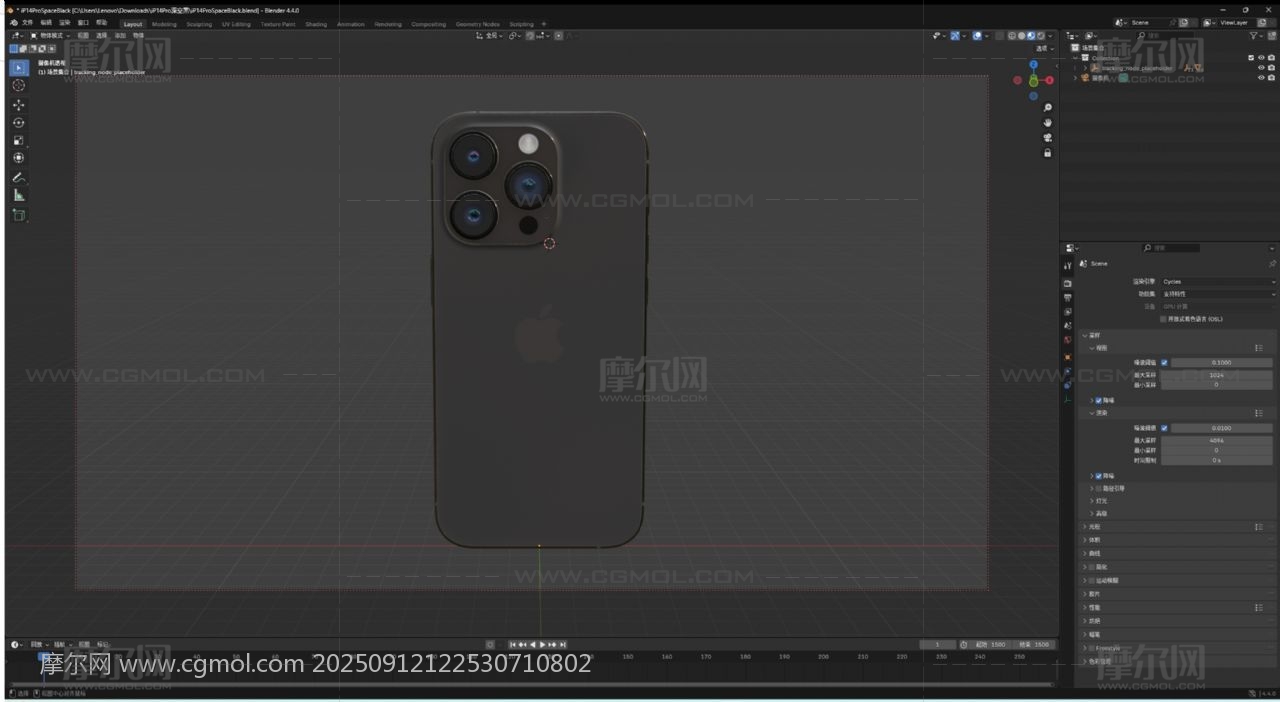Viewport: 1280px width, 702px height.
Task: Play the animation forward
Action: pos(543,645)
